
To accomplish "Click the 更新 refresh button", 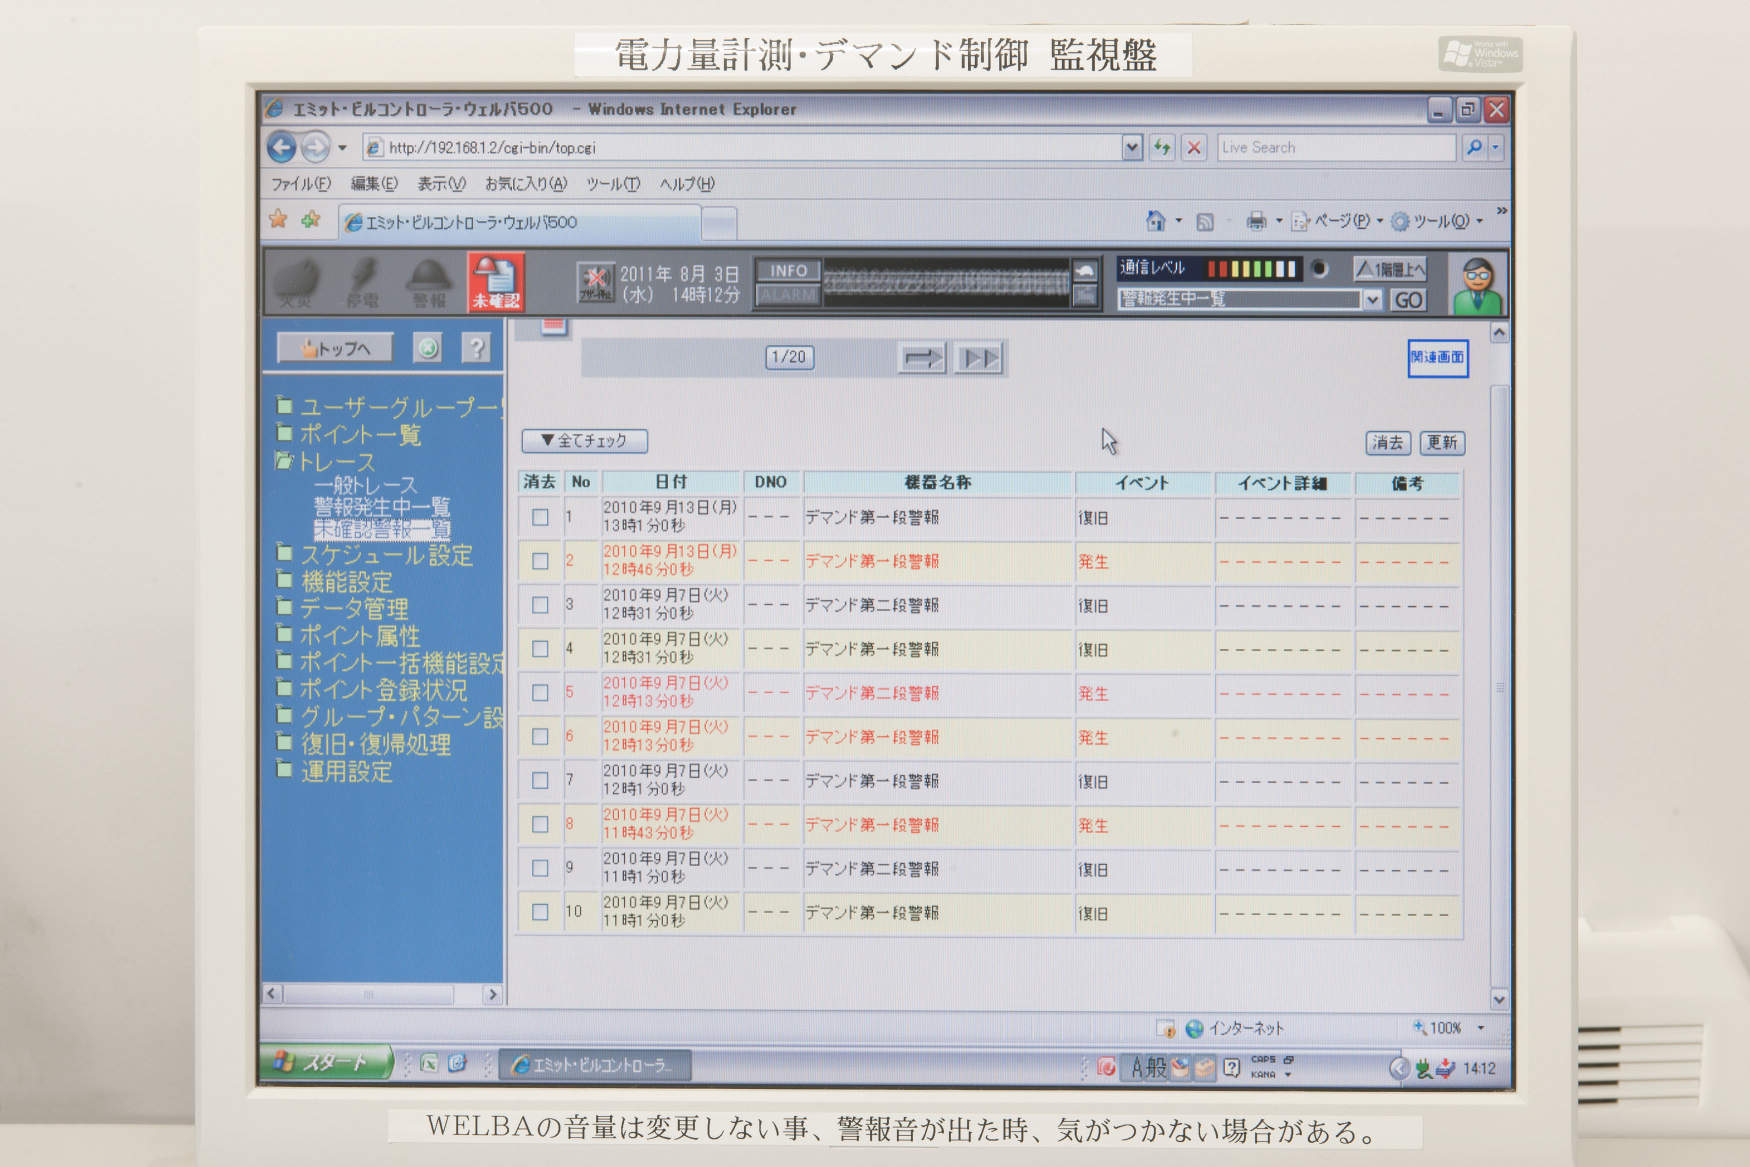I will pos(1442,443).
